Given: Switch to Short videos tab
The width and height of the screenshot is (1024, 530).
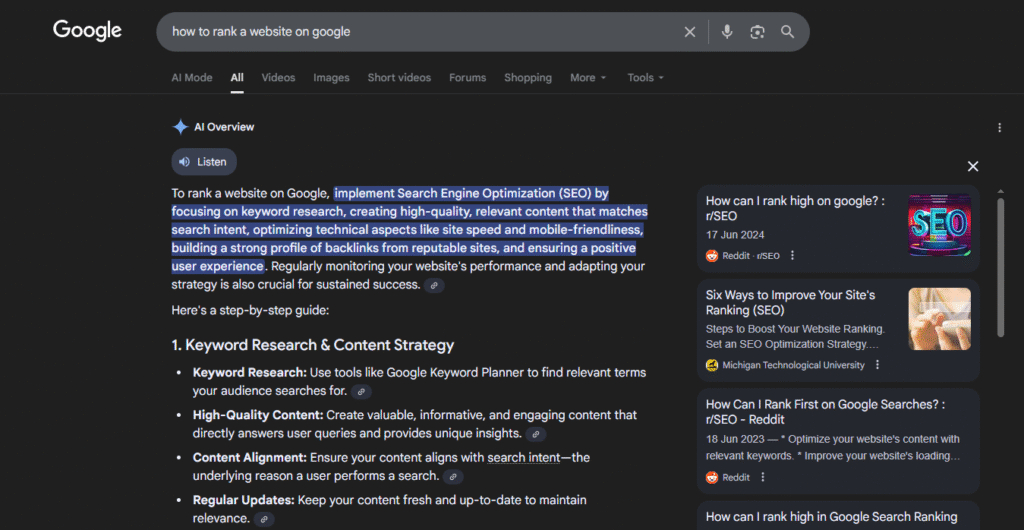Looking at the screenshot, I should [399, 78].
